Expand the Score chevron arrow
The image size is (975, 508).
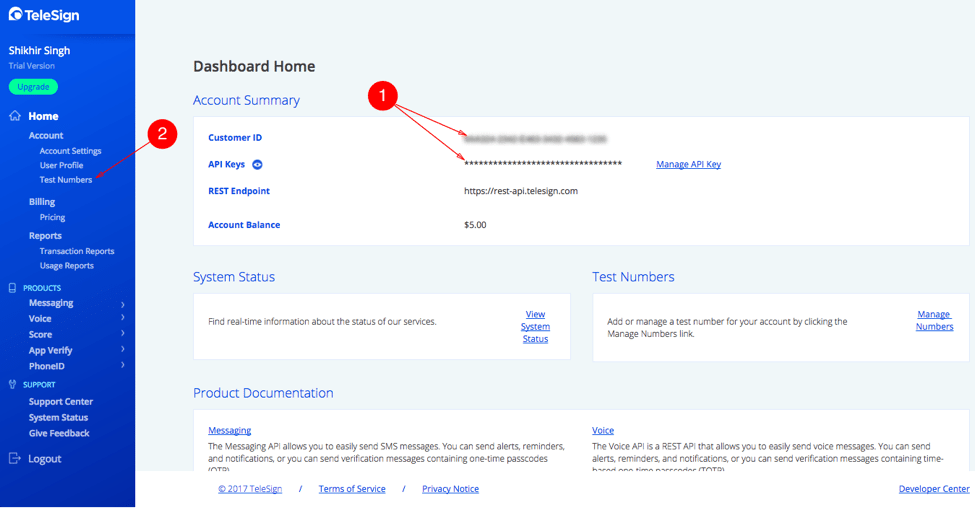pos(123,333)
